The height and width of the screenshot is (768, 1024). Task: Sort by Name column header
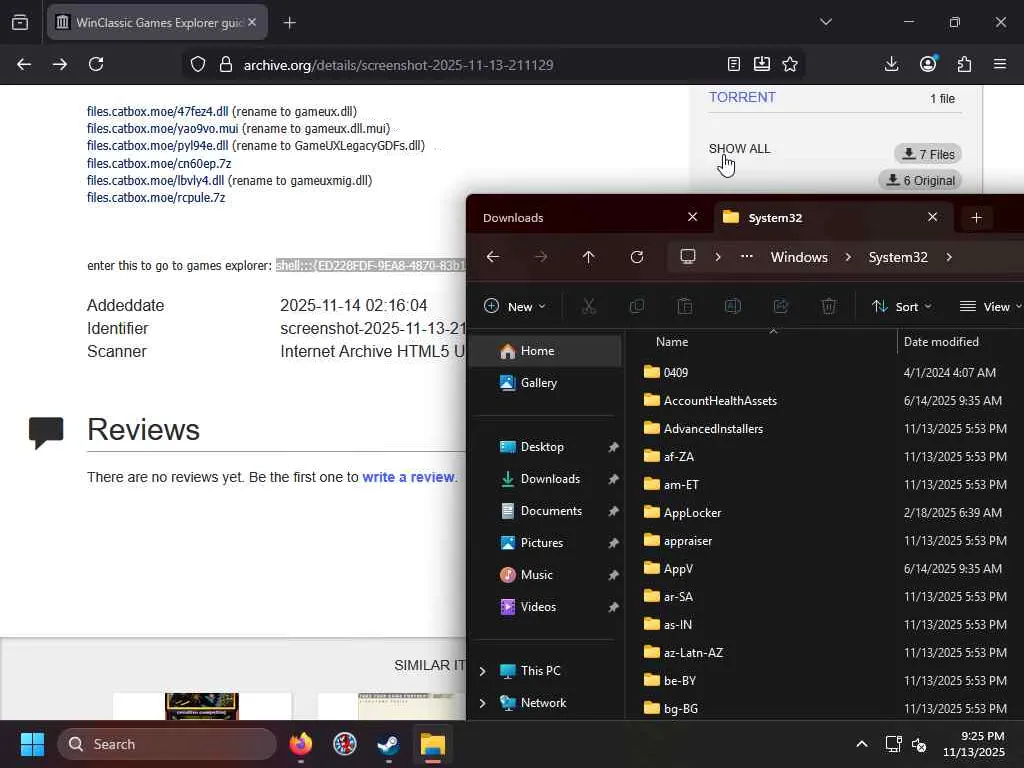coord(672,342)
